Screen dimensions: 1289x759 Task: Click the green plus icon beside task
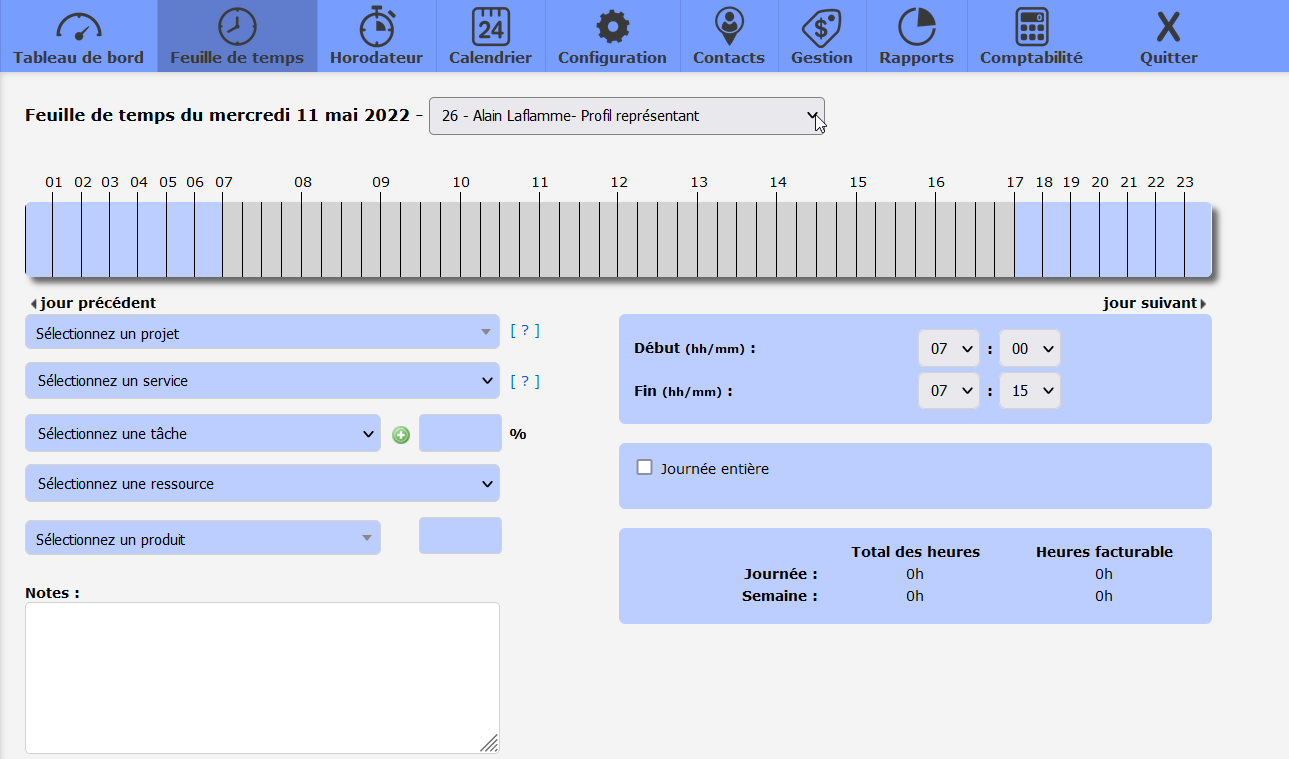(401, 435)
